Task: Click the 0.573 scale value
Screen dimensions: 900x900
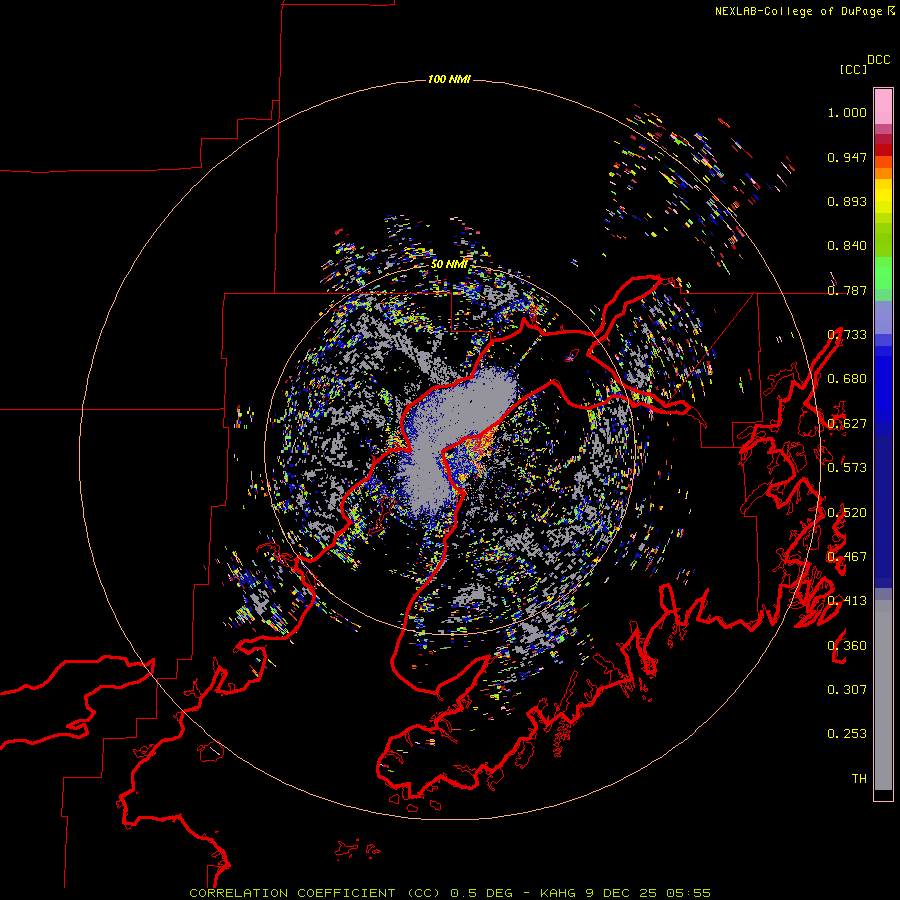Action: click(847, 468)
